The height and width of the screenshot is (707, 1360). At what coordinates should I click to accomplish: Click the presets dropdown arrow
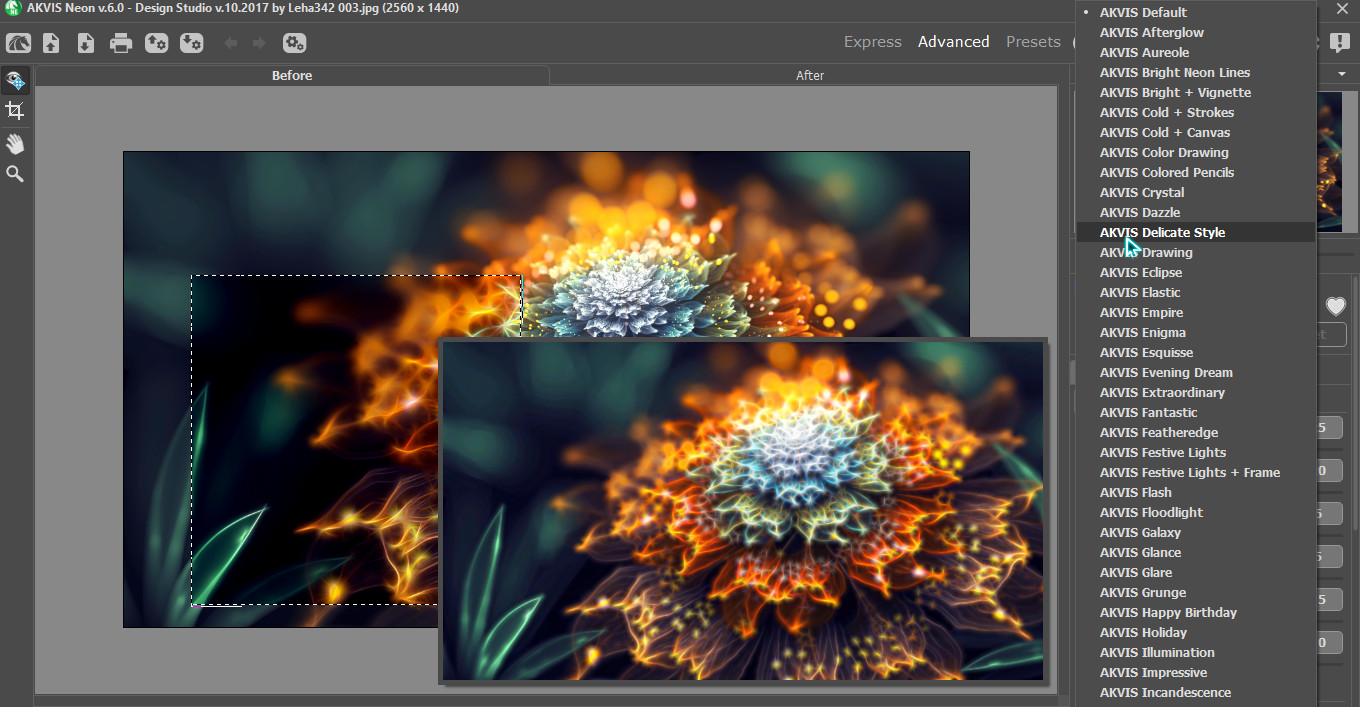pos(1341,75)
